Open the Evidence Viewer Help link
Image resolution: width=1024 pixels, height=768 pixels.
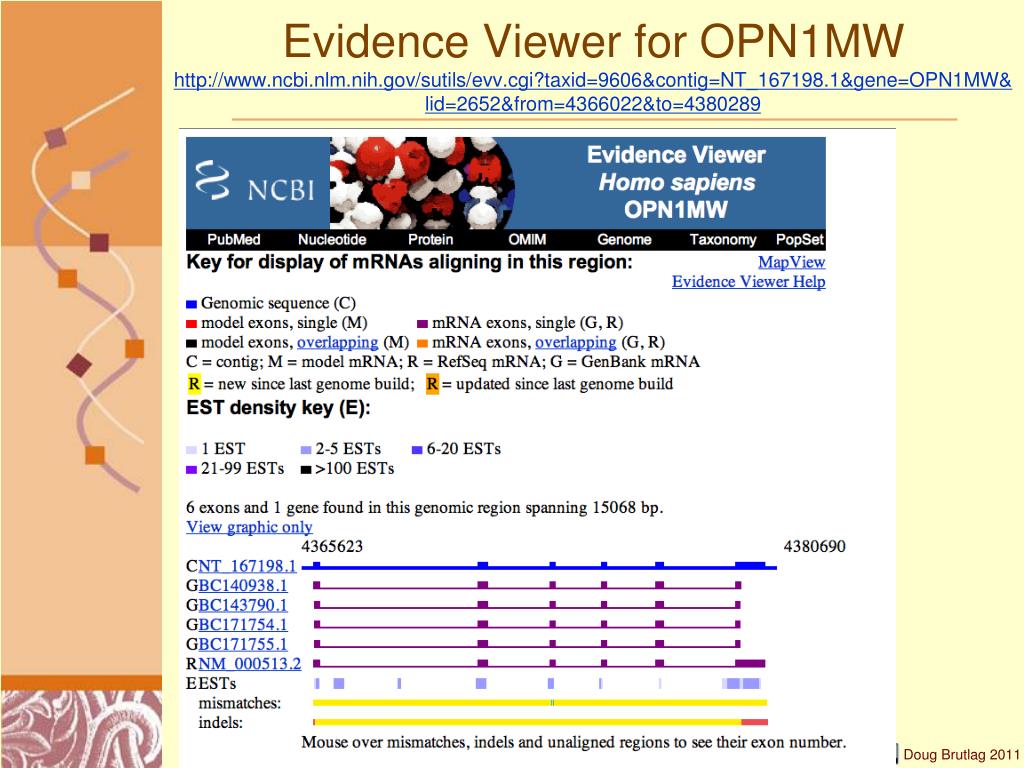click(x=748, y=281)
